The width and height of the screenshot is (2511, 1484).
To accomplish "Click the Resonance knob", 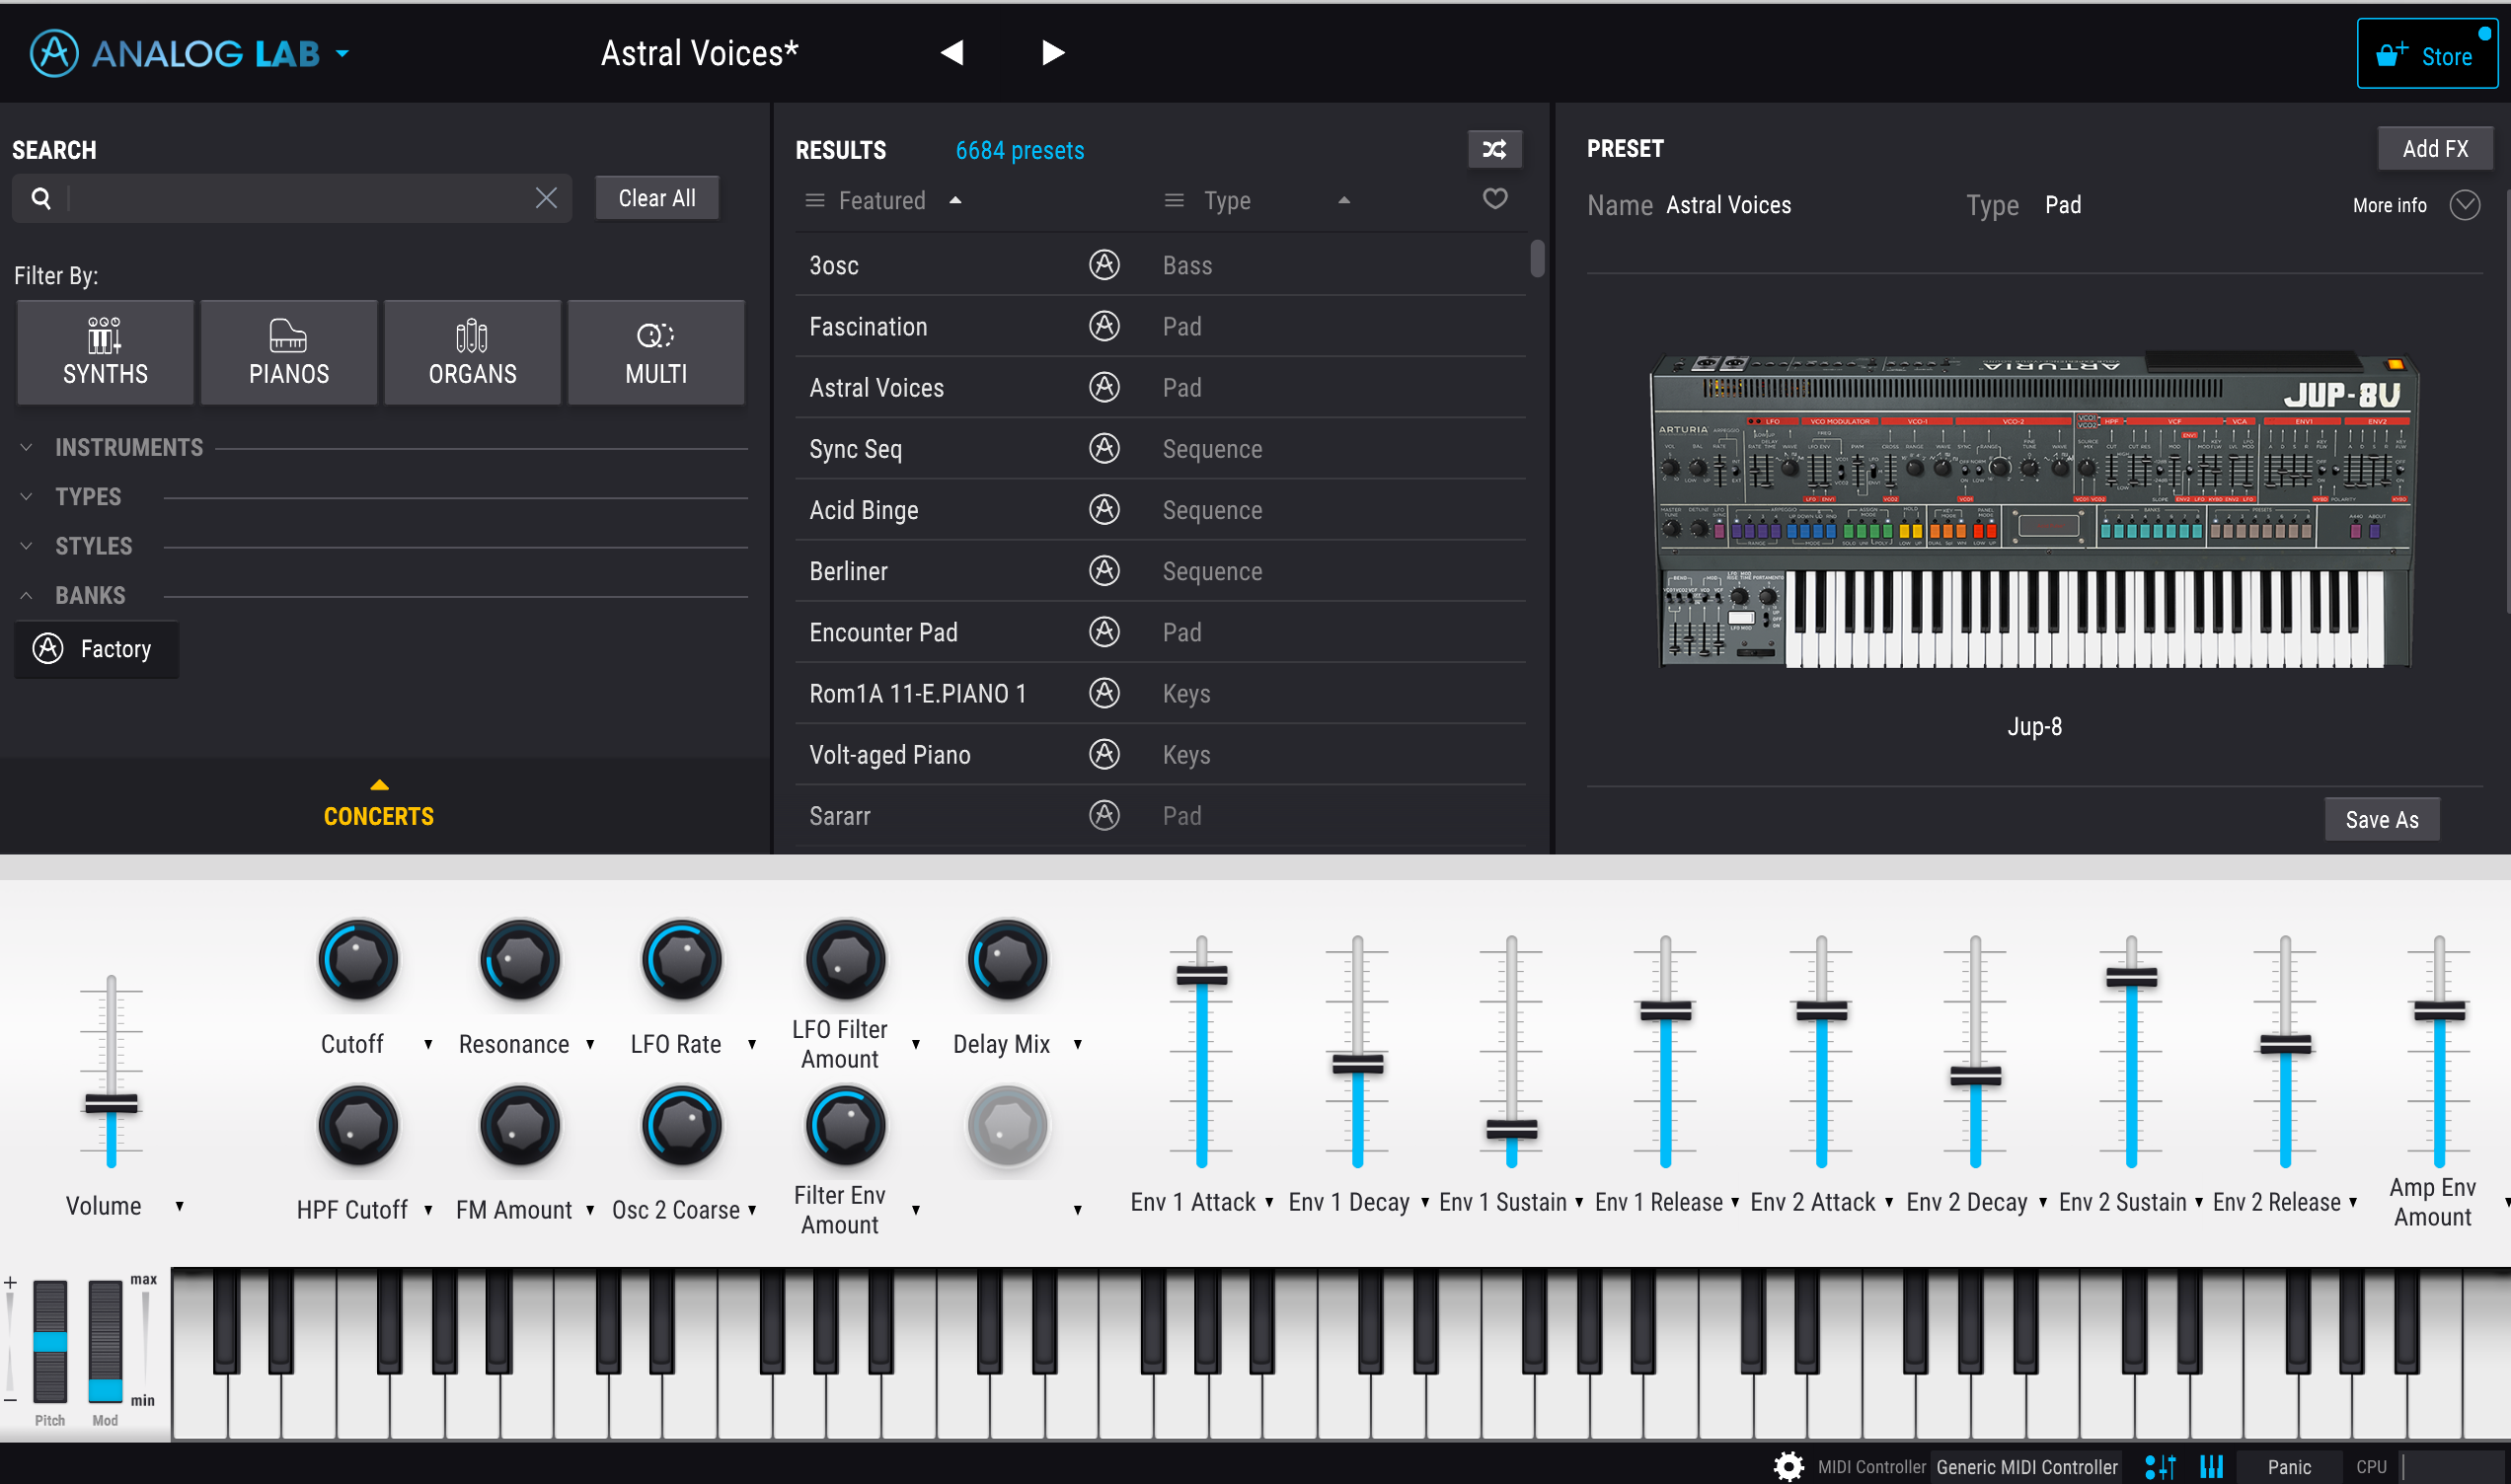I will point(520,960).
